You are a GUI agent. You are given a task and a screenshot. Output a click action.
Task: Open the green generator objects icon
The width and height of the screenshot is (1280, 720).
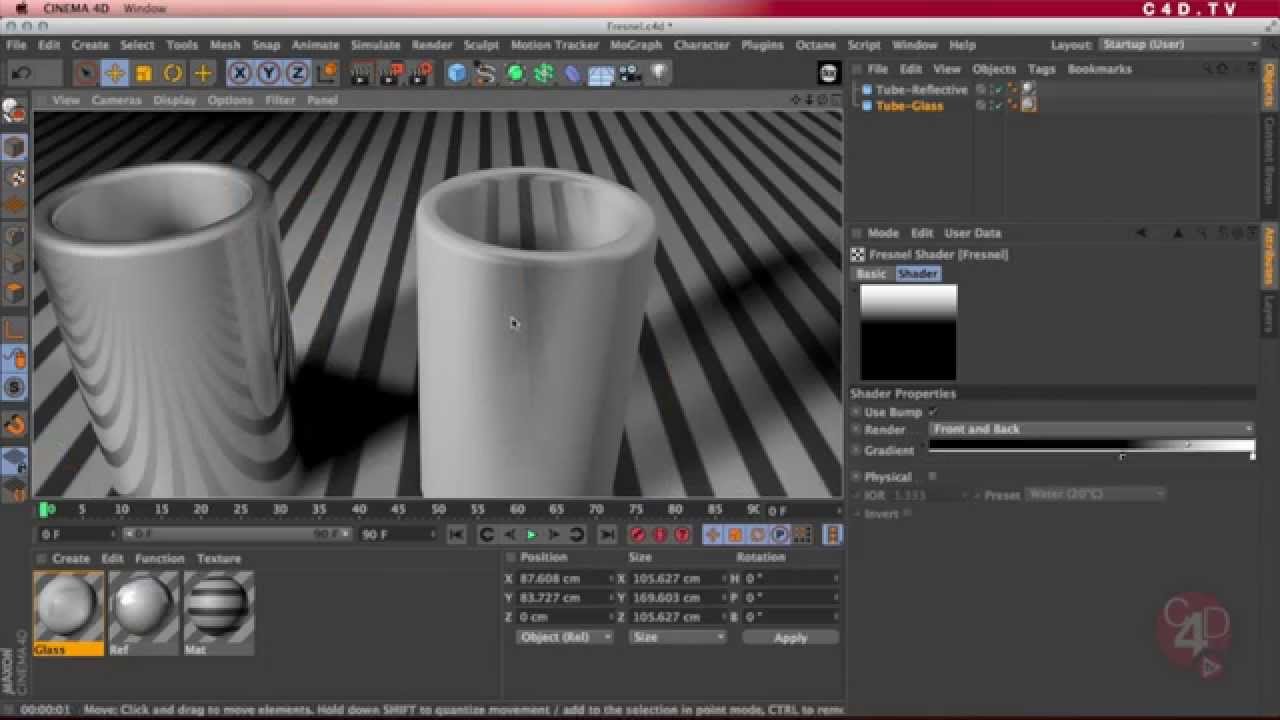click(515, 73)
